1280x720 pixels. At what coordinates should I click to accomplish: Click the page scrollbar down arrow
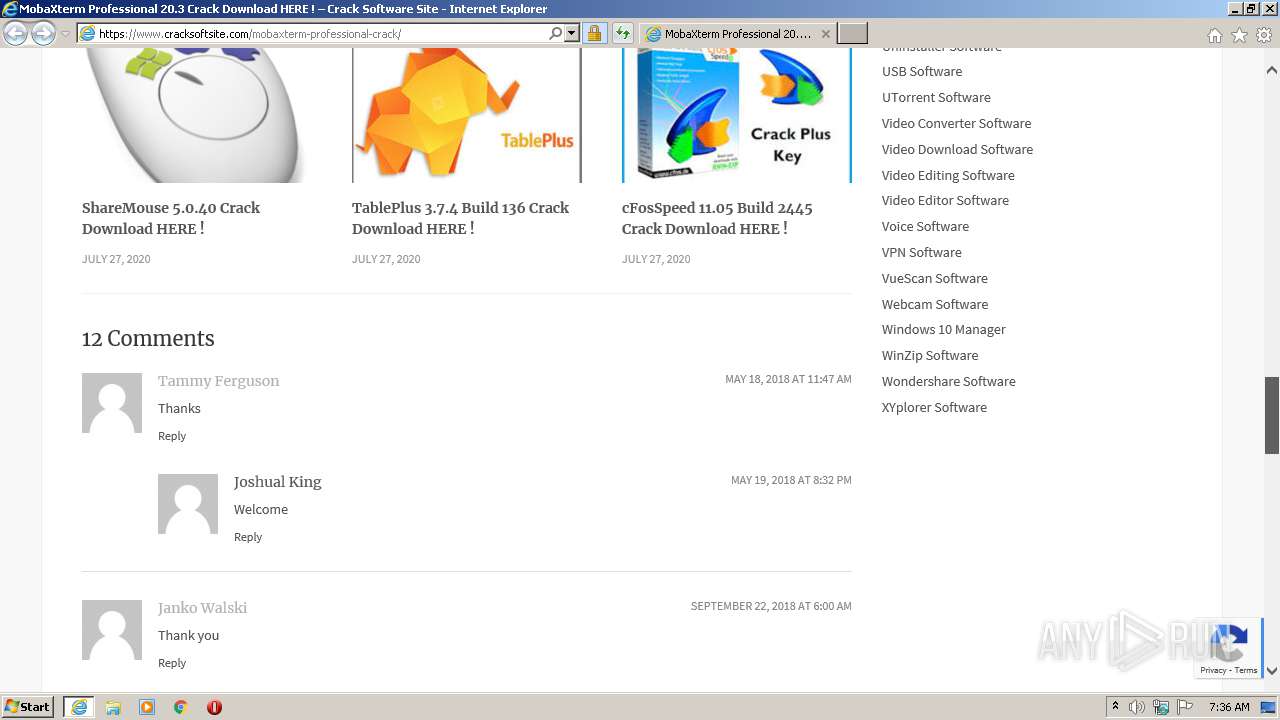click(1272, 671)
